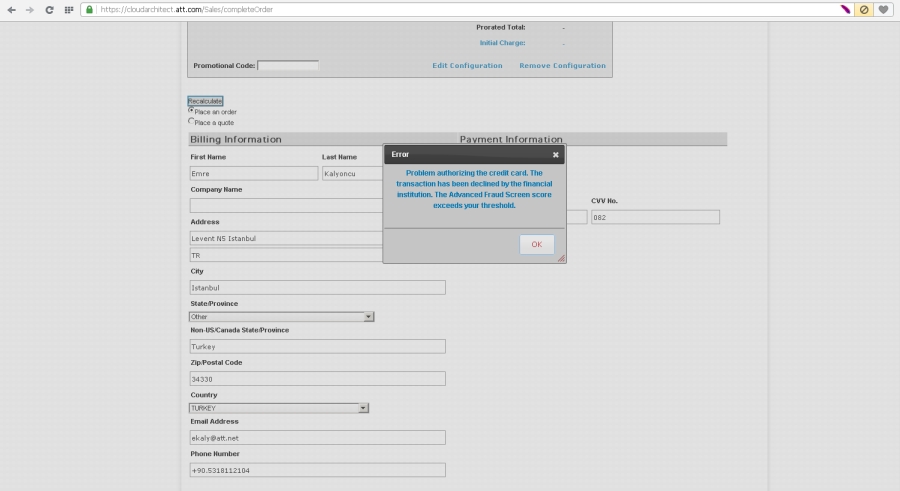Click the Recalculate button
Screen dimensions: 900x491
205,100
